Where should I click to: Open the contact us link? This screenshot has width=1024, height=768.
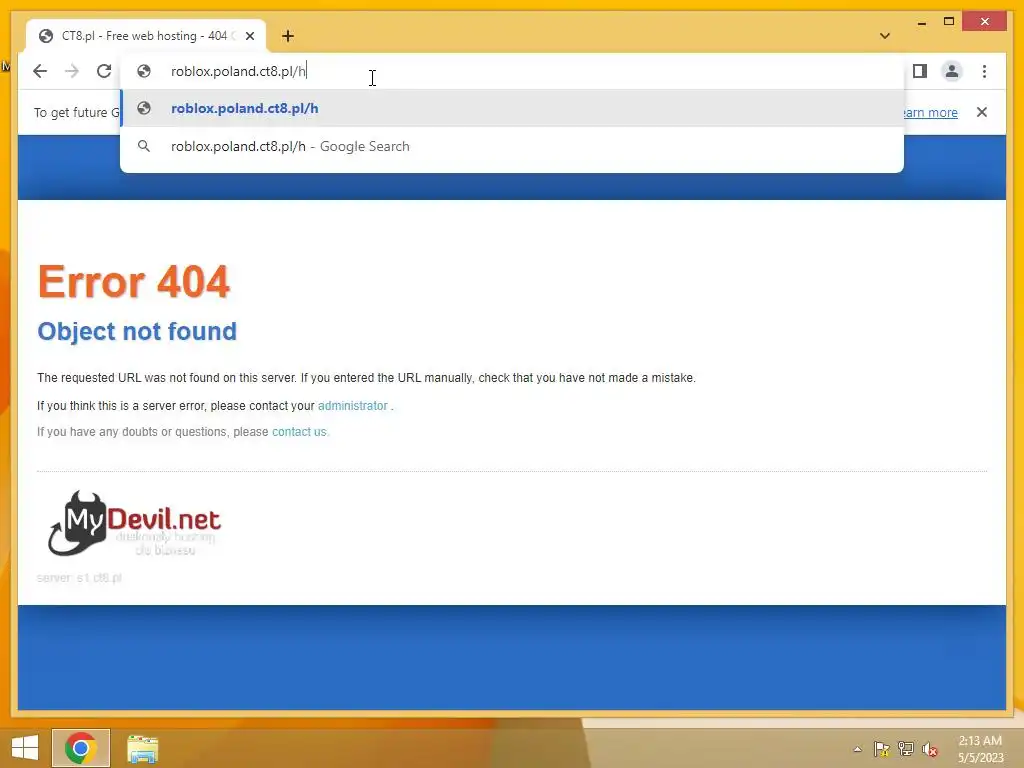(x=299, y=432)
